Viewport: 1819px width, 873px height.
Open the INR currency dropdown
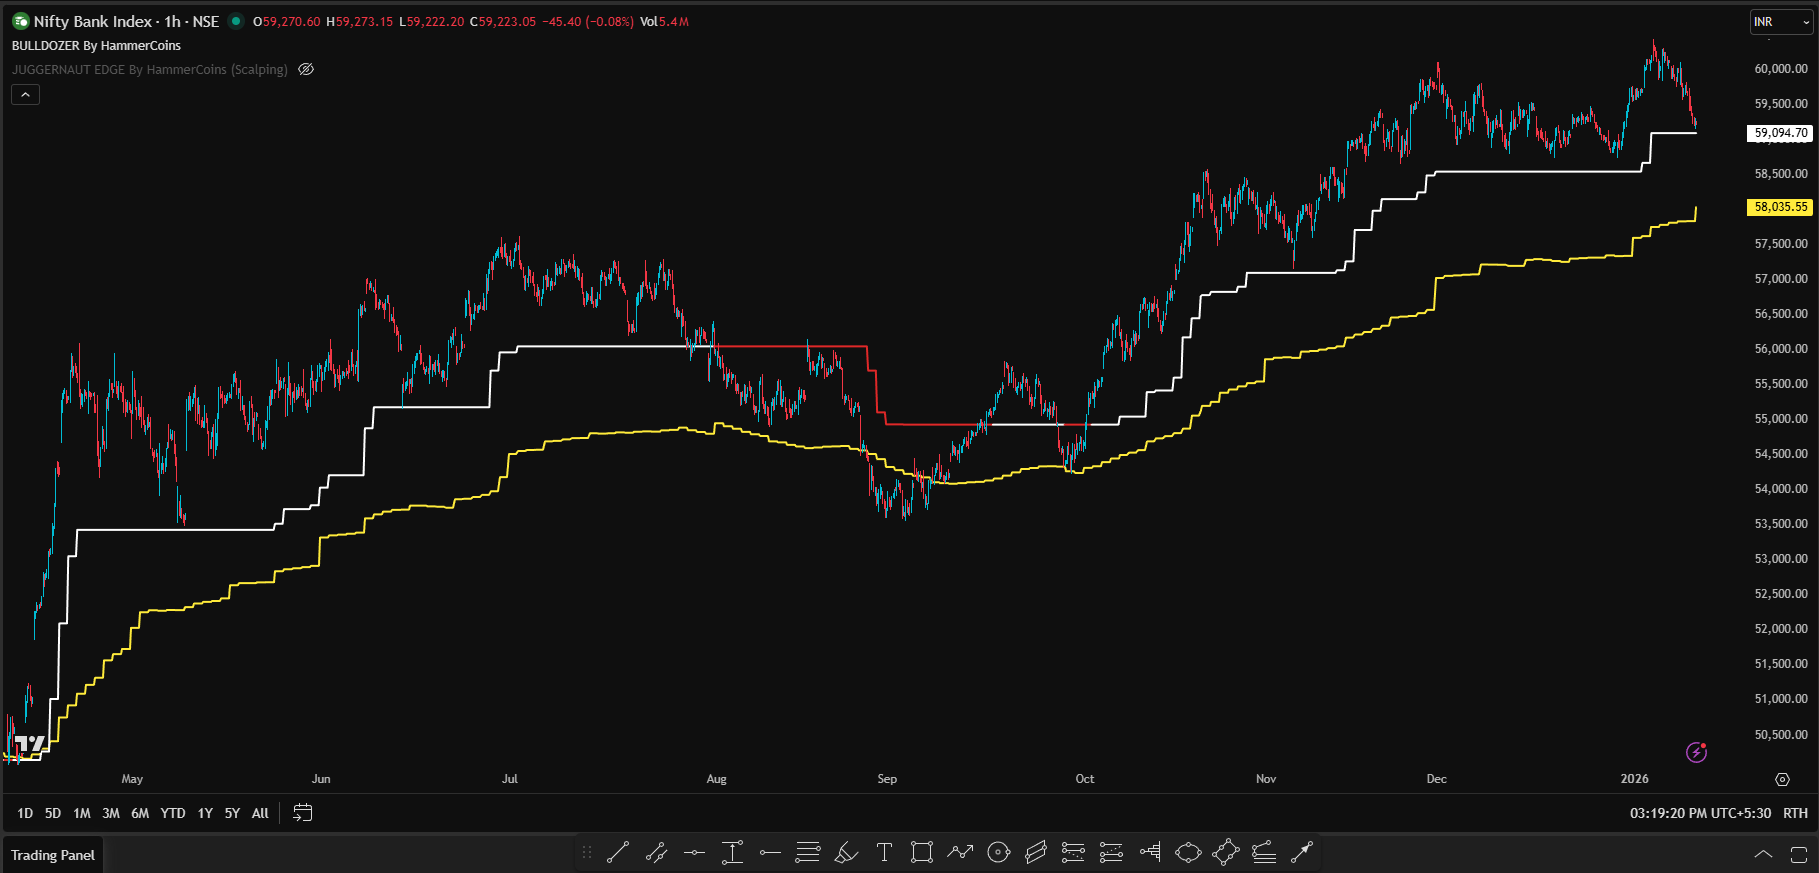1780,22
